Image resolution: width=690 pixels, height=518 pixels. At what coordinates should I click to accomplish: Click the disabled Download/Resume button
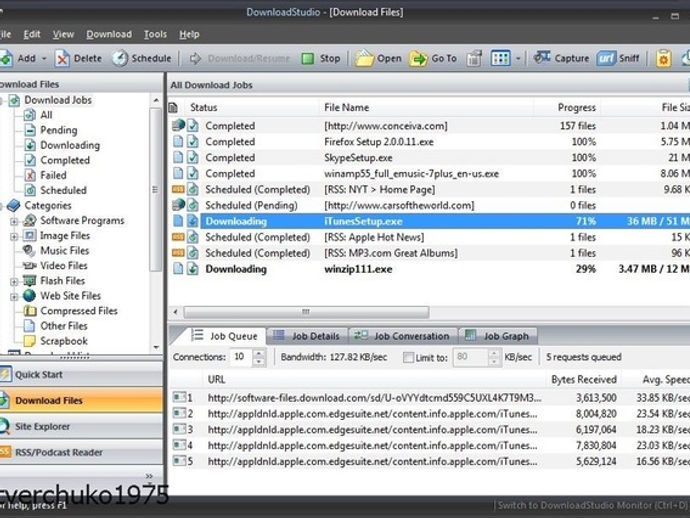tap(240, 58)
